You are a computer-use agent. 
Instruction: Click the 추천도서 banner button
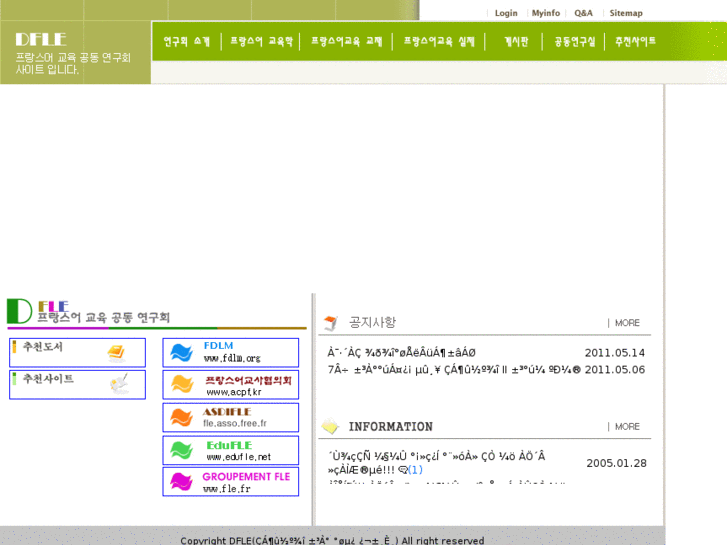[x=77, y=353]
